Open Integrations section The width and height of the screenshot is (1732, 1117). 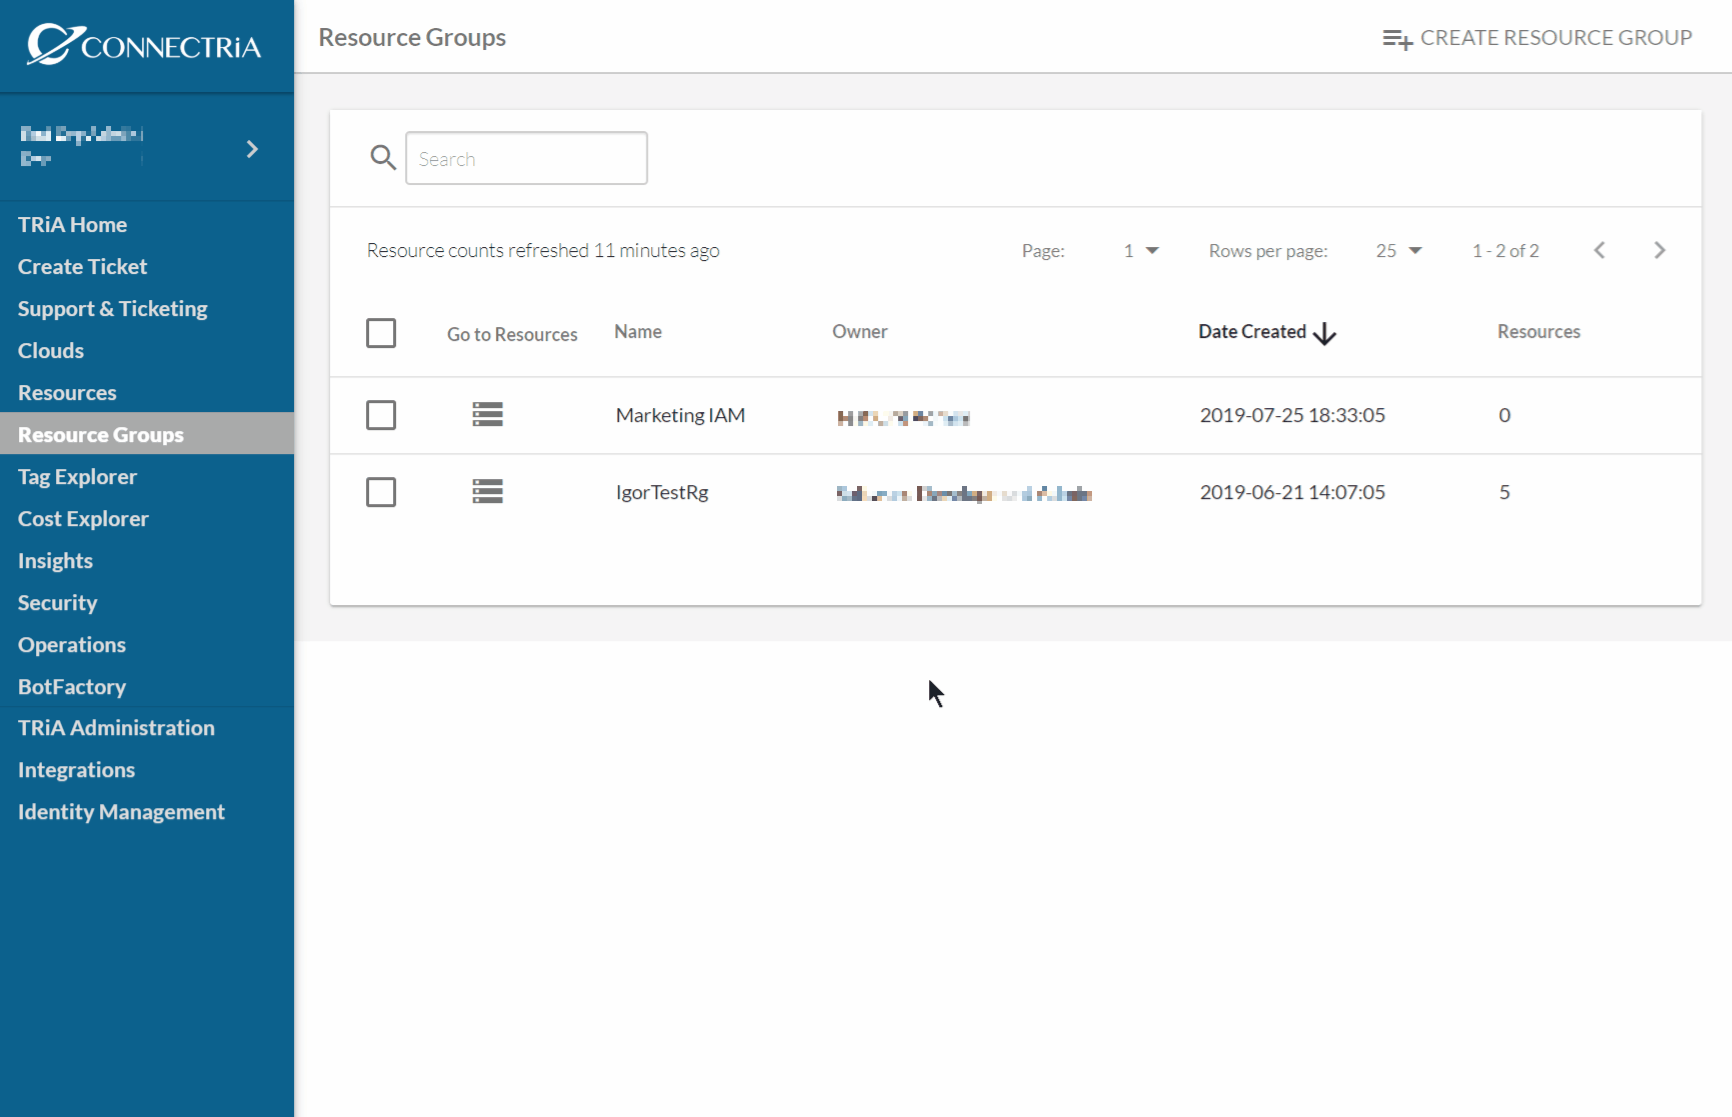click(76, 770)
